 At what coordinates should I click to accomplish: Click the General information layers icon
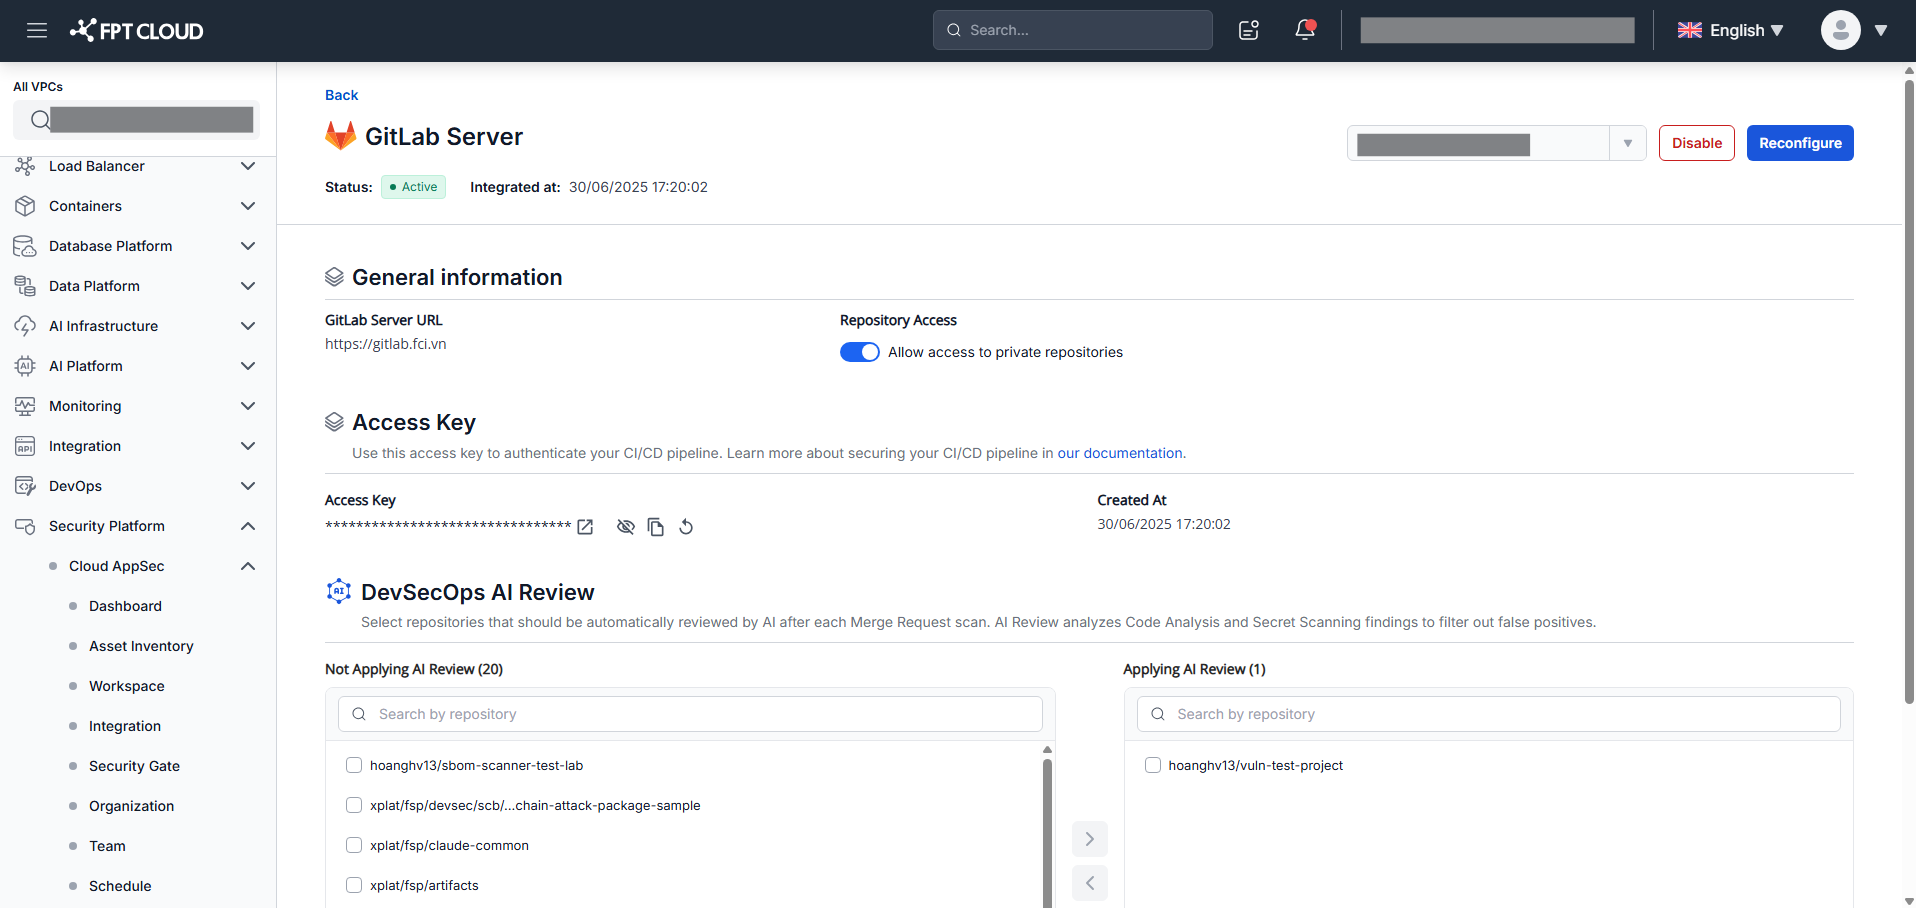click(x=334, y=277)
